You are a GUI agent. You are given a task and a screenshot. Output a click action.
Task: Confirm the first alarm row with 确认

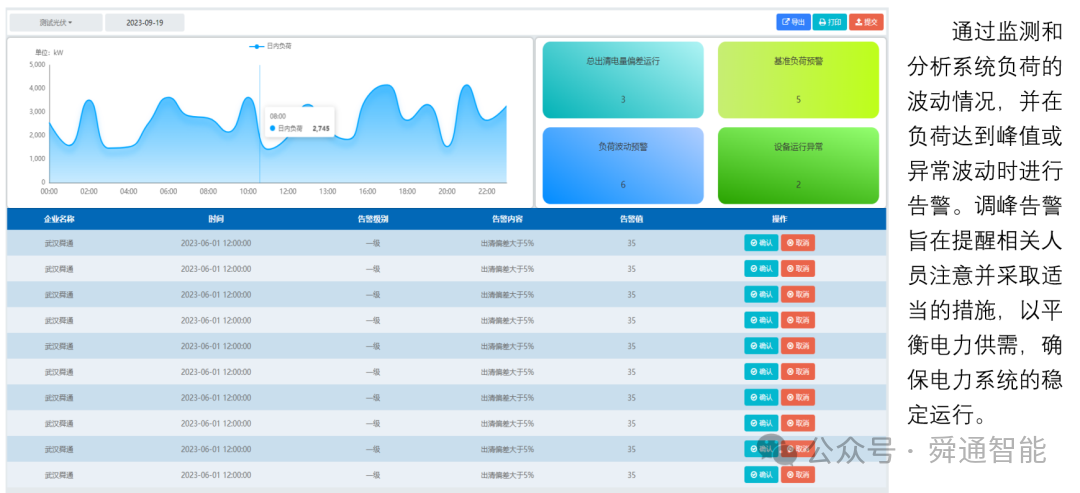pos(761,242)
